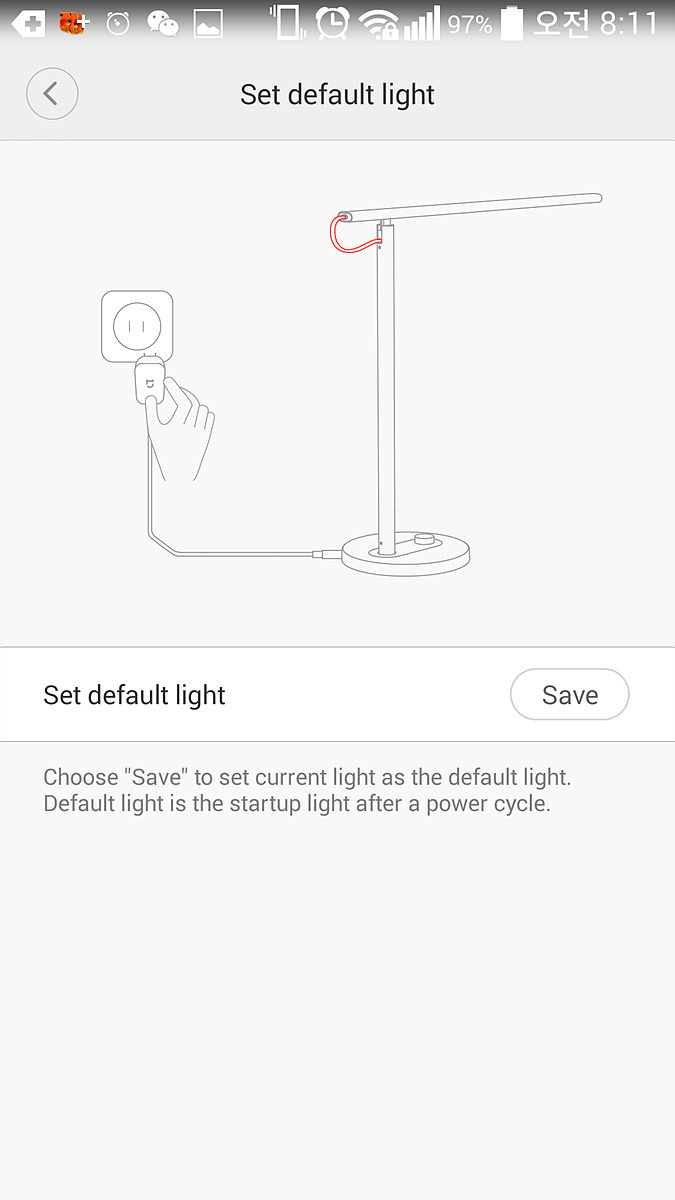Tap the battery status icon
The height and width of the screenshot is (1200, 675).
[x=511, y=22]
